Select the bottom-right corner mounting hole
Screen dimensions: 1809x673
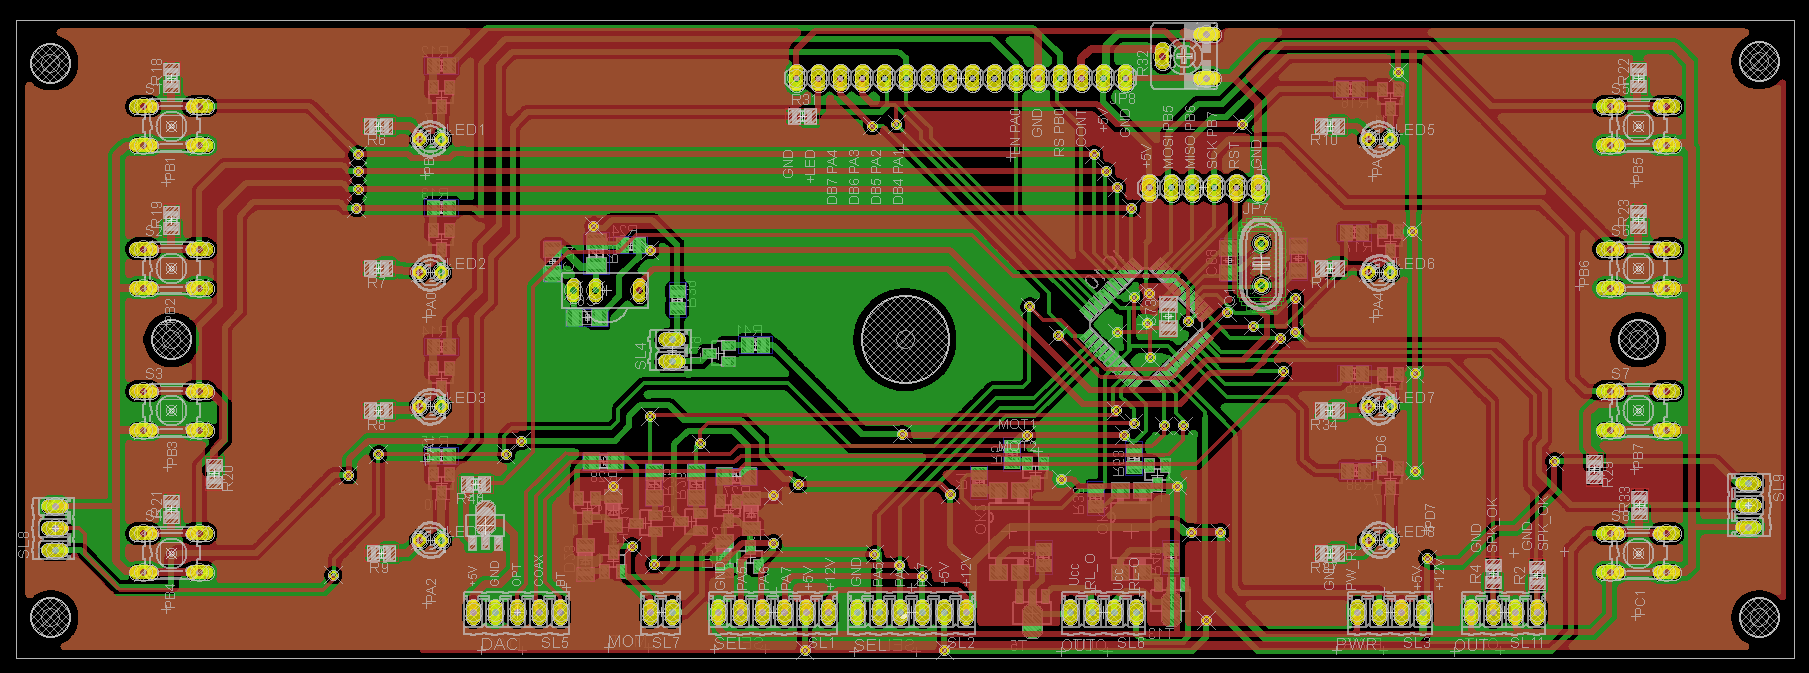pyautogui.click(x=1757, y=617)
